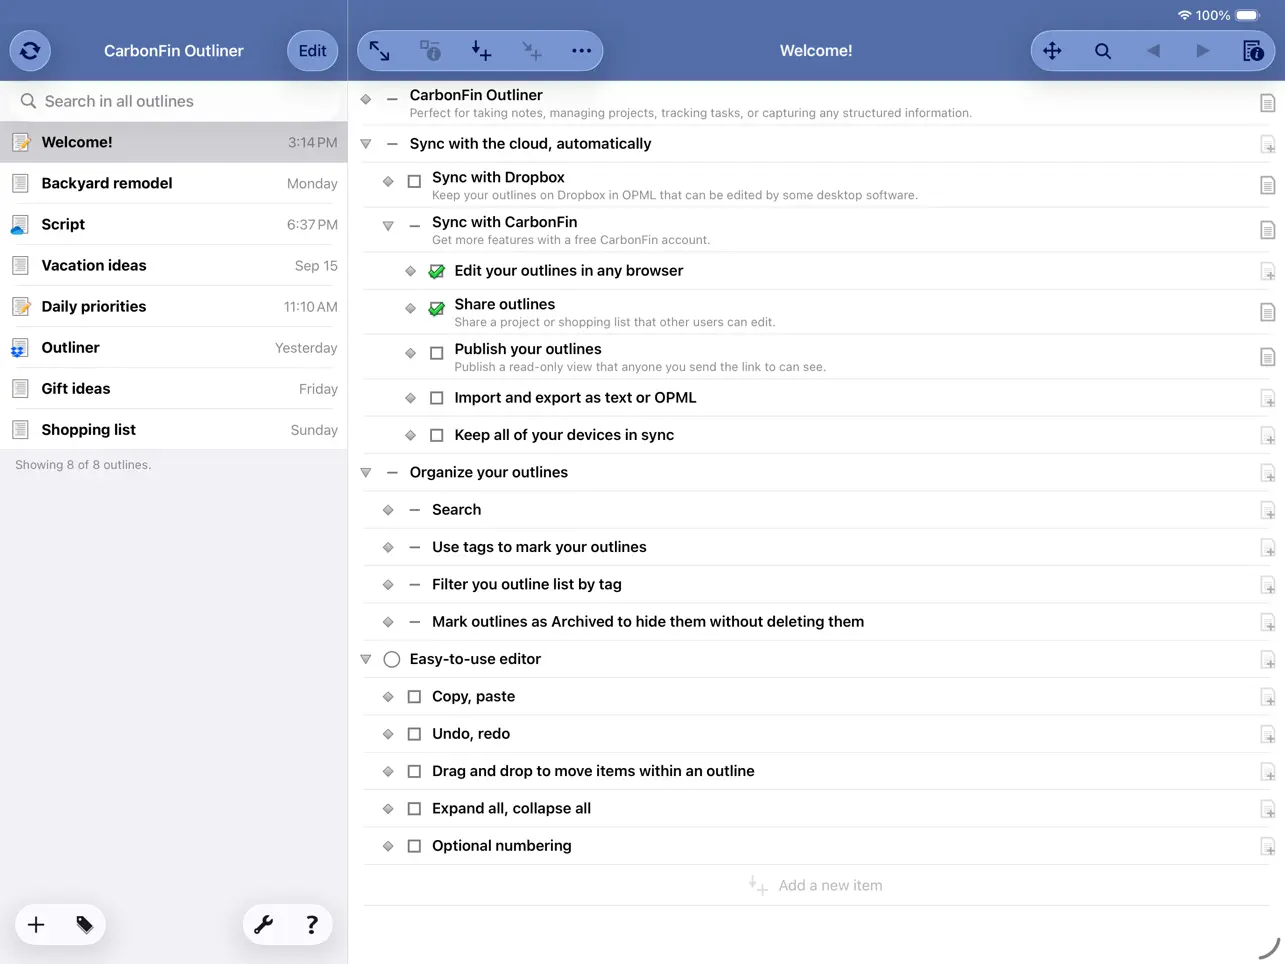Click the Edit button above the outline list
Screen dimensions: 1285x964
click(312, 50)
